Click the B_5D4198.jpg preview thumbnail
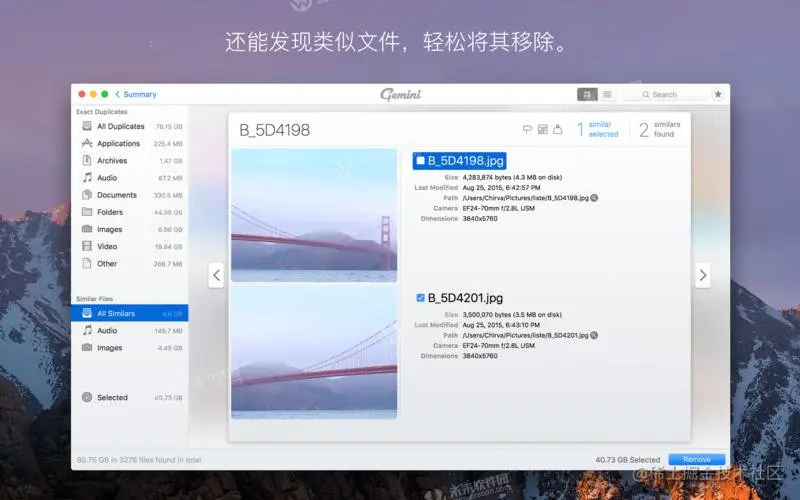 click(314, 215)
